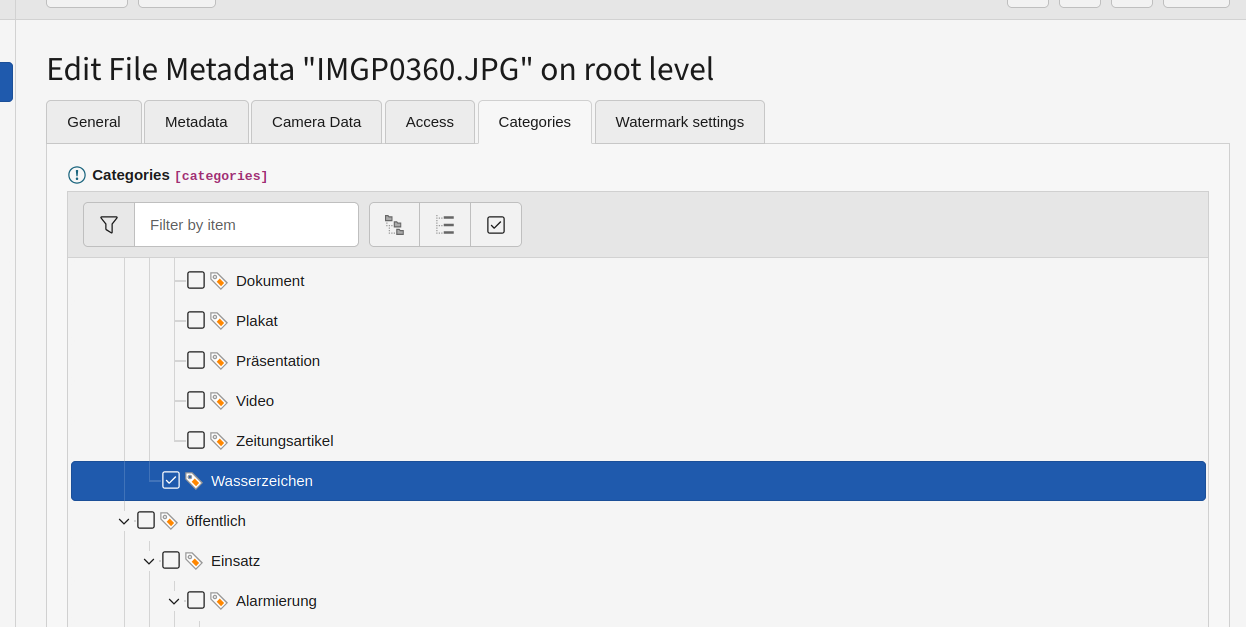Click the collapse all tree icon

(445, 225)
